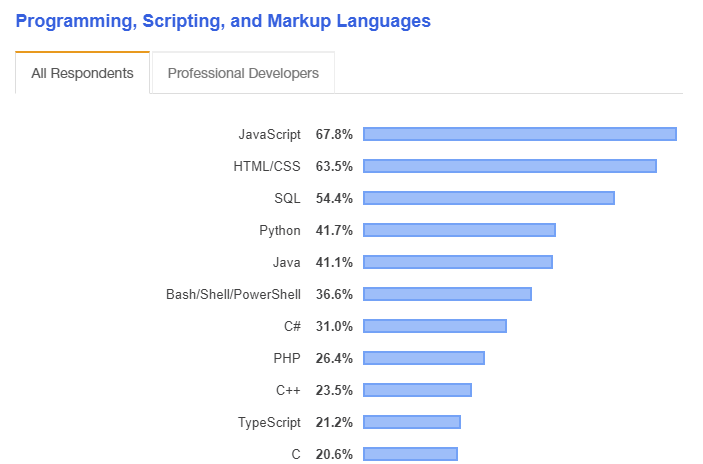
Task: Click the JavaScript 67.8% bar
Action: (x=520, y=134)
